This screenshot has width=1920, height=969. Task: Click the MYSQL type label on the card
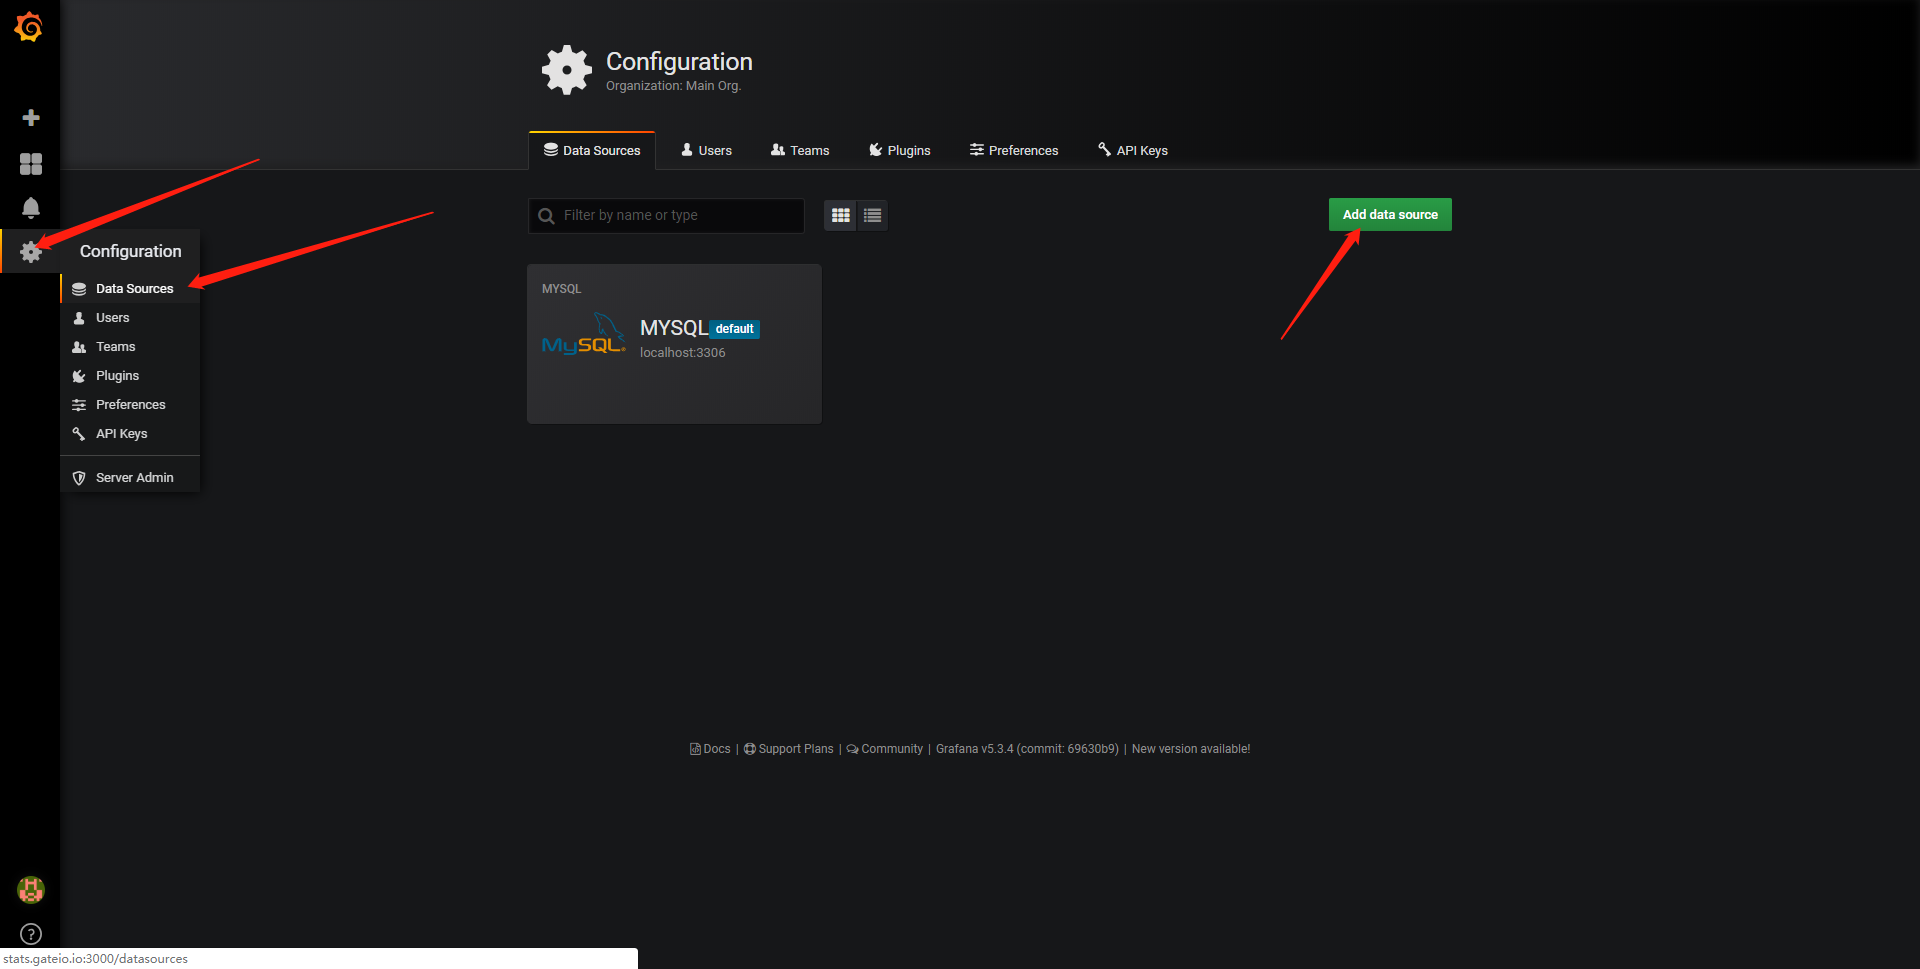(561, 289)
